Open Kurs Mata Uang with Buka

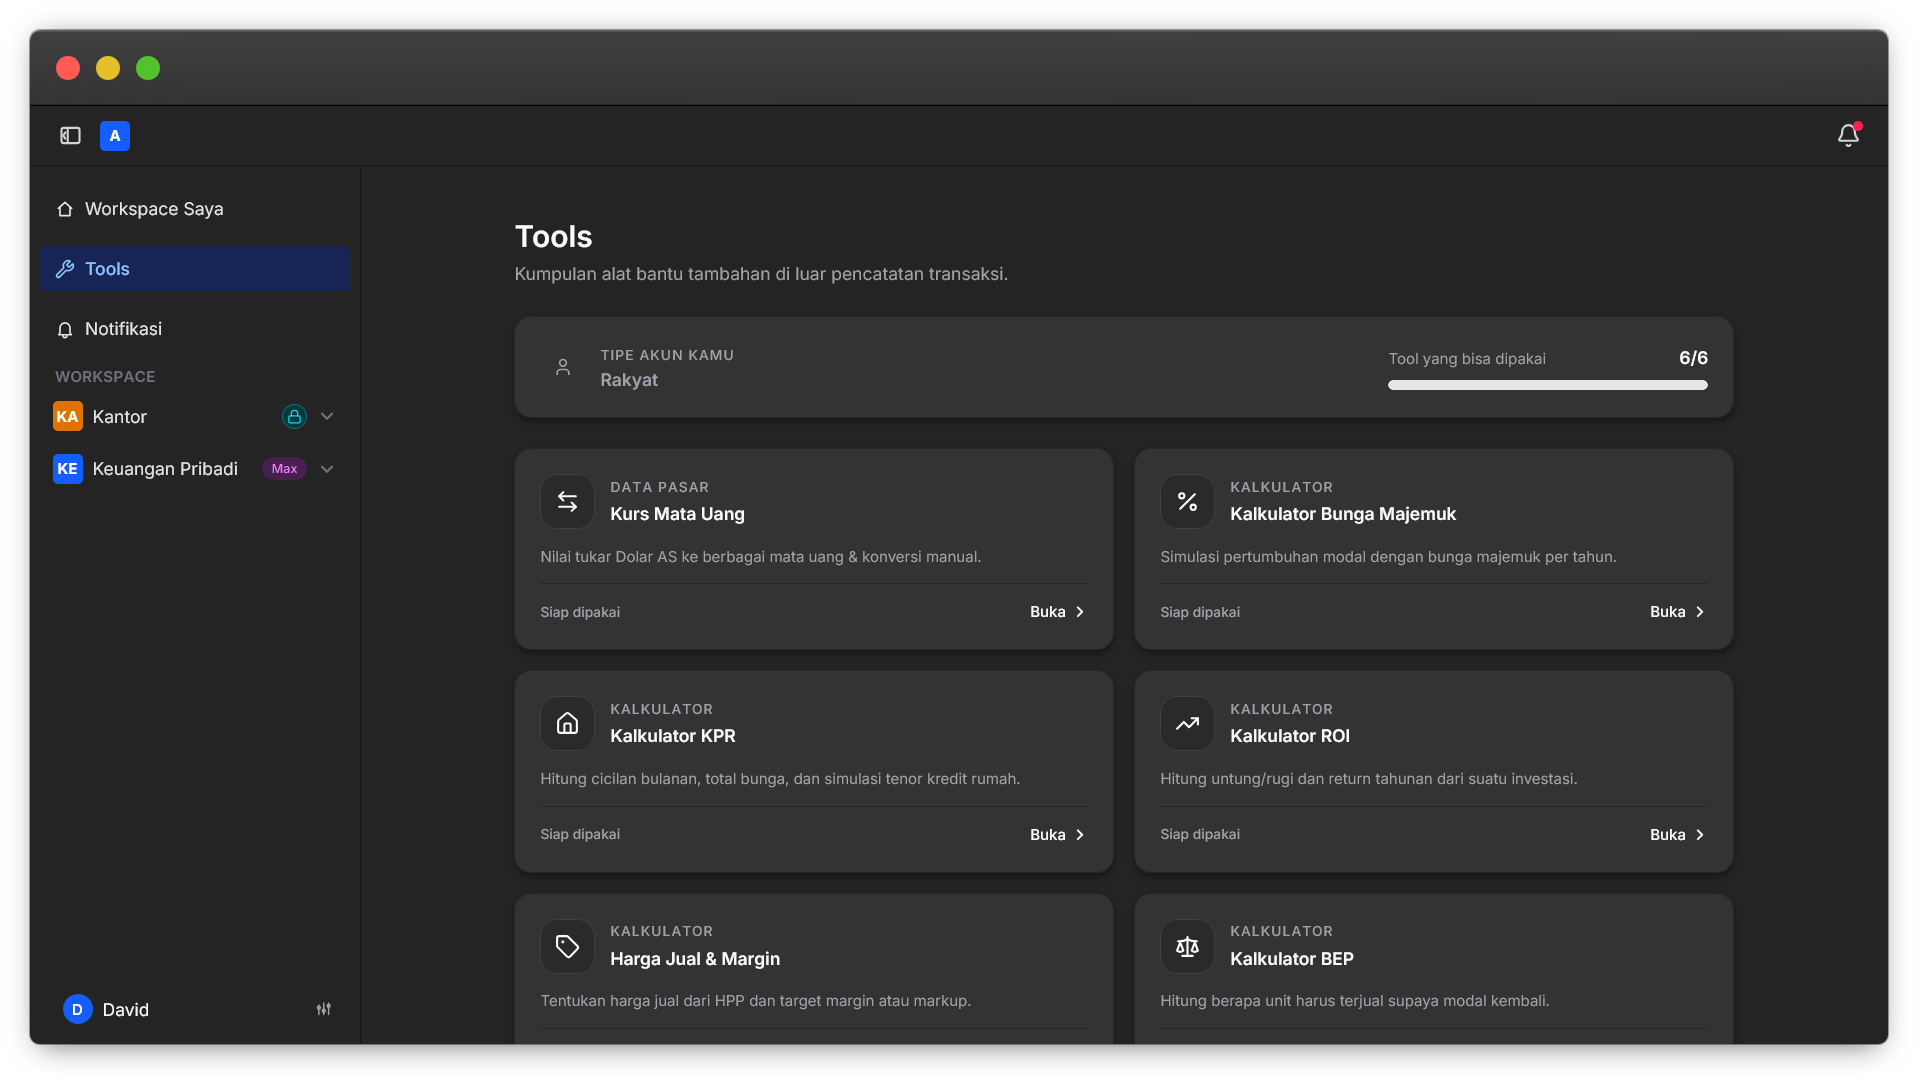pyautogui.click(x=1058, y=612)
